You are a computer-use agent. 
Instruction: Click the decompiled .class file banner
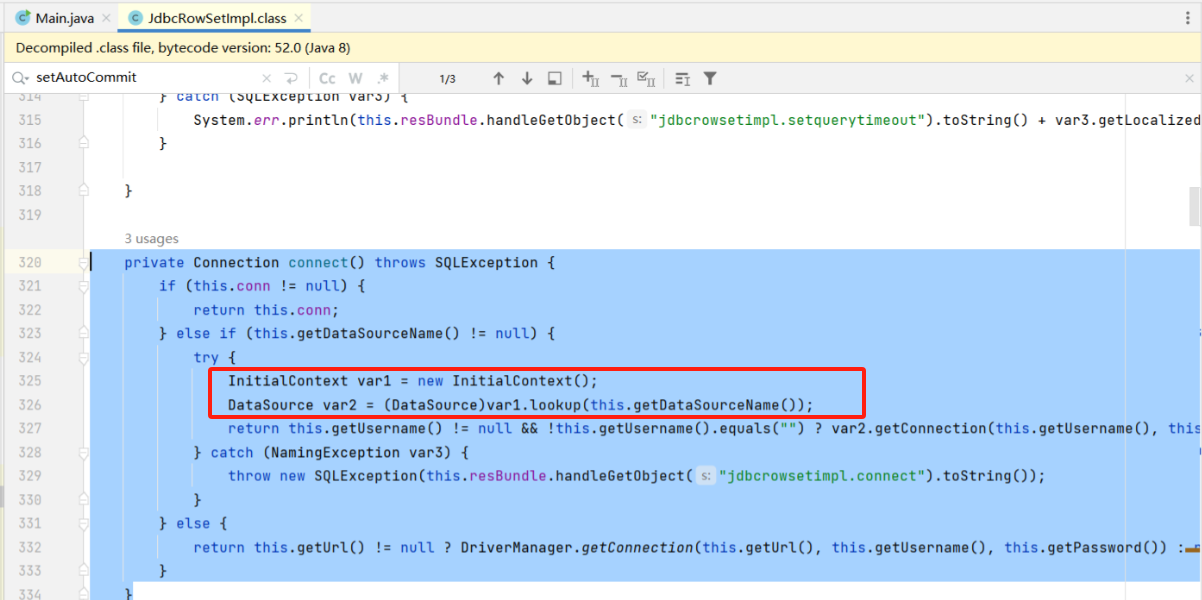pyautogui.click(x=601, y=47)
